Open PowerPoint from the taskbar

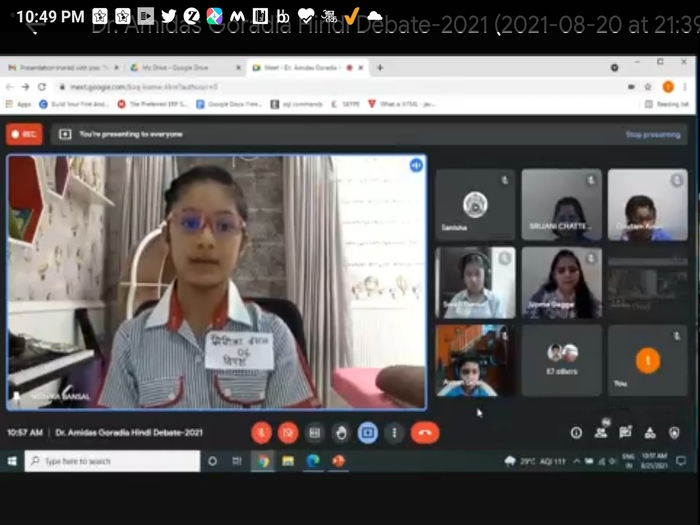[338, 461]
